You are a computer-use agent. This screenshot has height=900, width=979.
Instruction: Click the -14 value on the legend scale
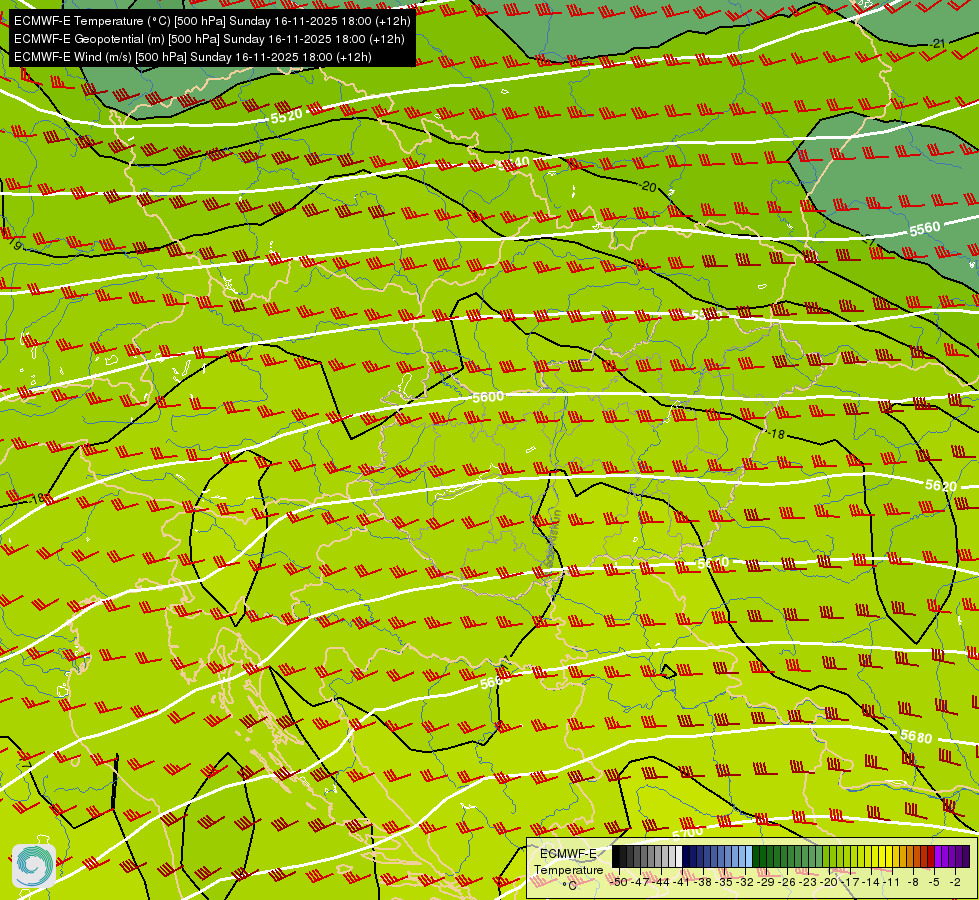coord(872,882)
